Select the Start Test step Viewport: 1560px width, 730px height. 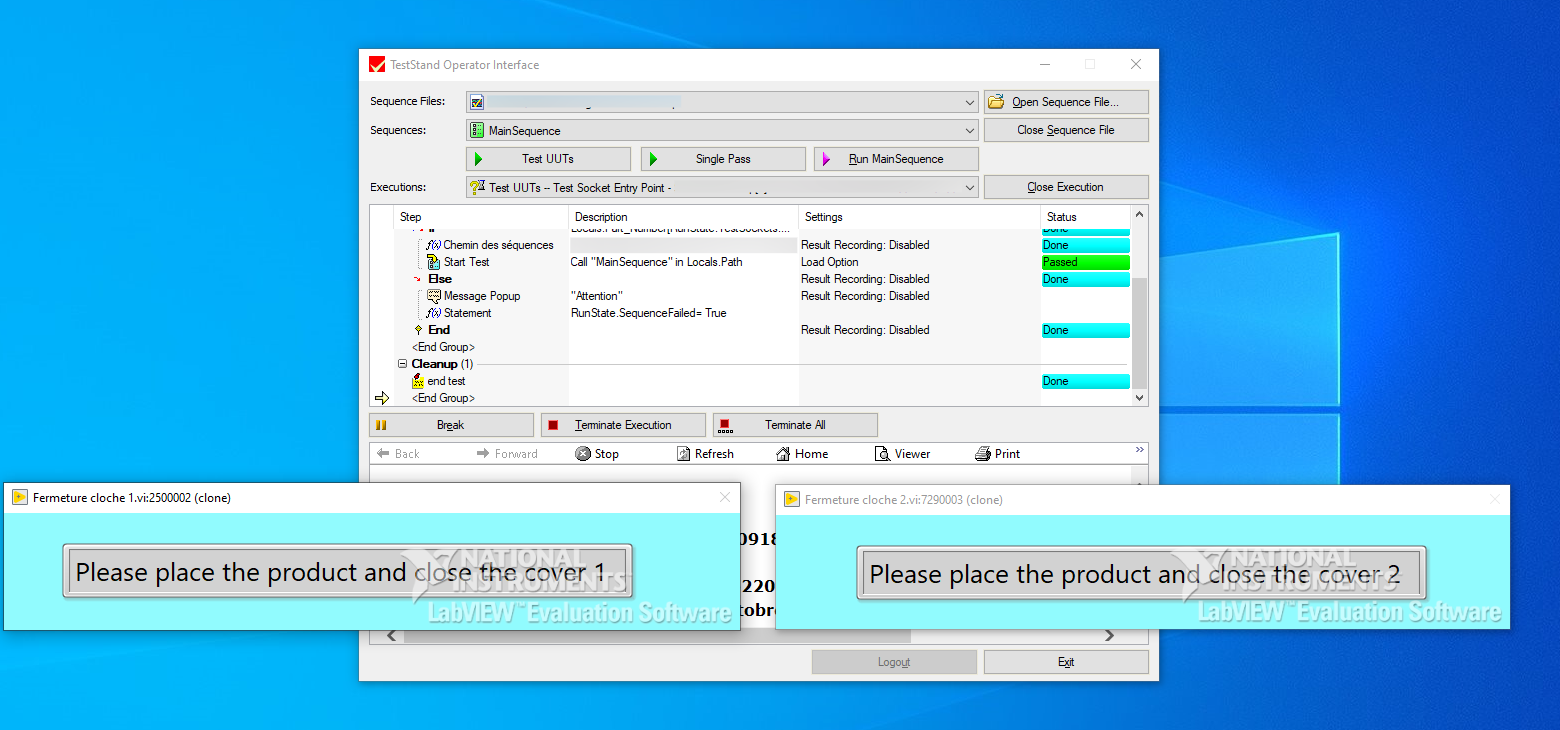coord(466,262)
